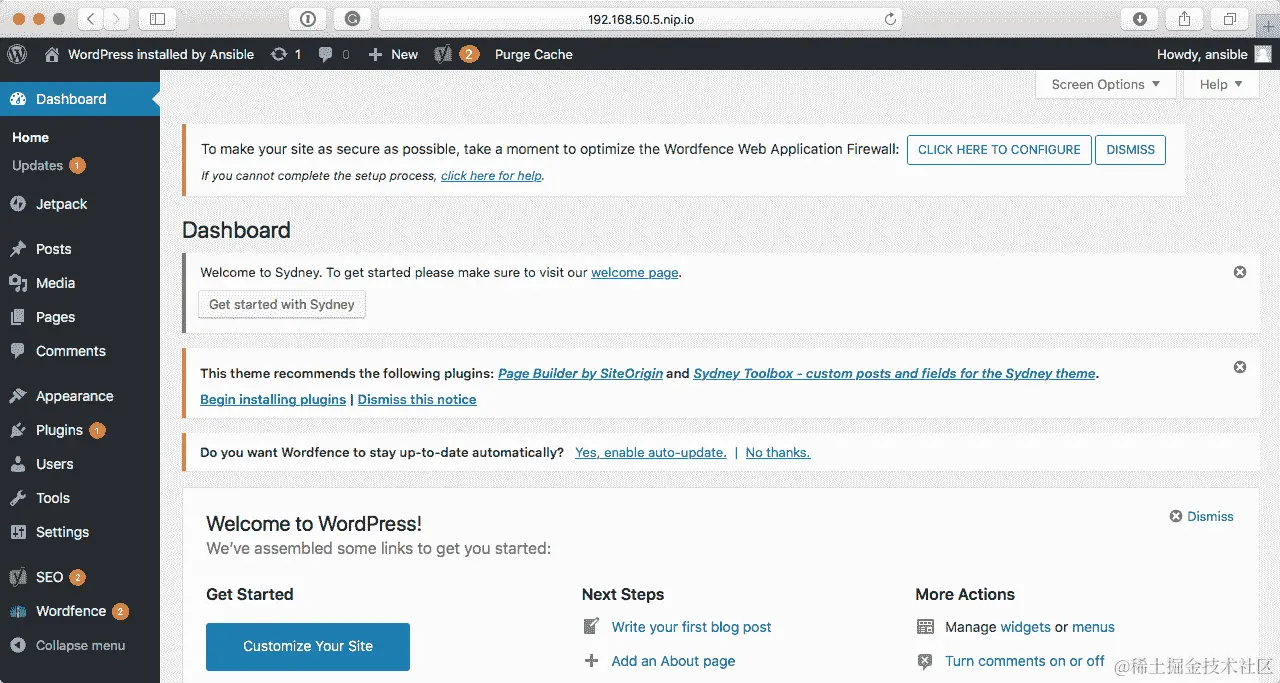Click the Wordfence icon in the sidebar
This screenshot has width=1280, height=683.
pos(17,611)
